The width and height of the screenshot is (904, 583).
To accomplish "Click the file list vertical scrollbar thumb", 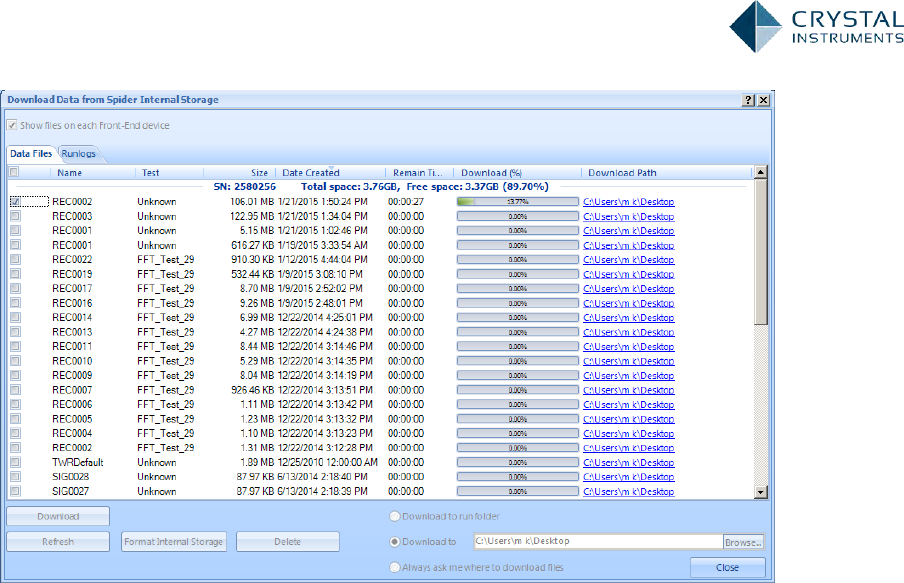I will tap(760, 251).
